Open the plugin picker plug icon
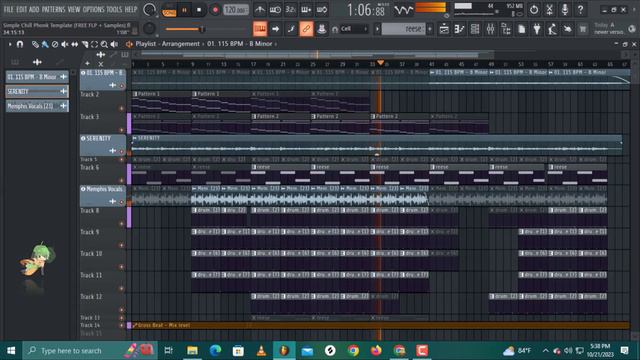 [537, 29]
